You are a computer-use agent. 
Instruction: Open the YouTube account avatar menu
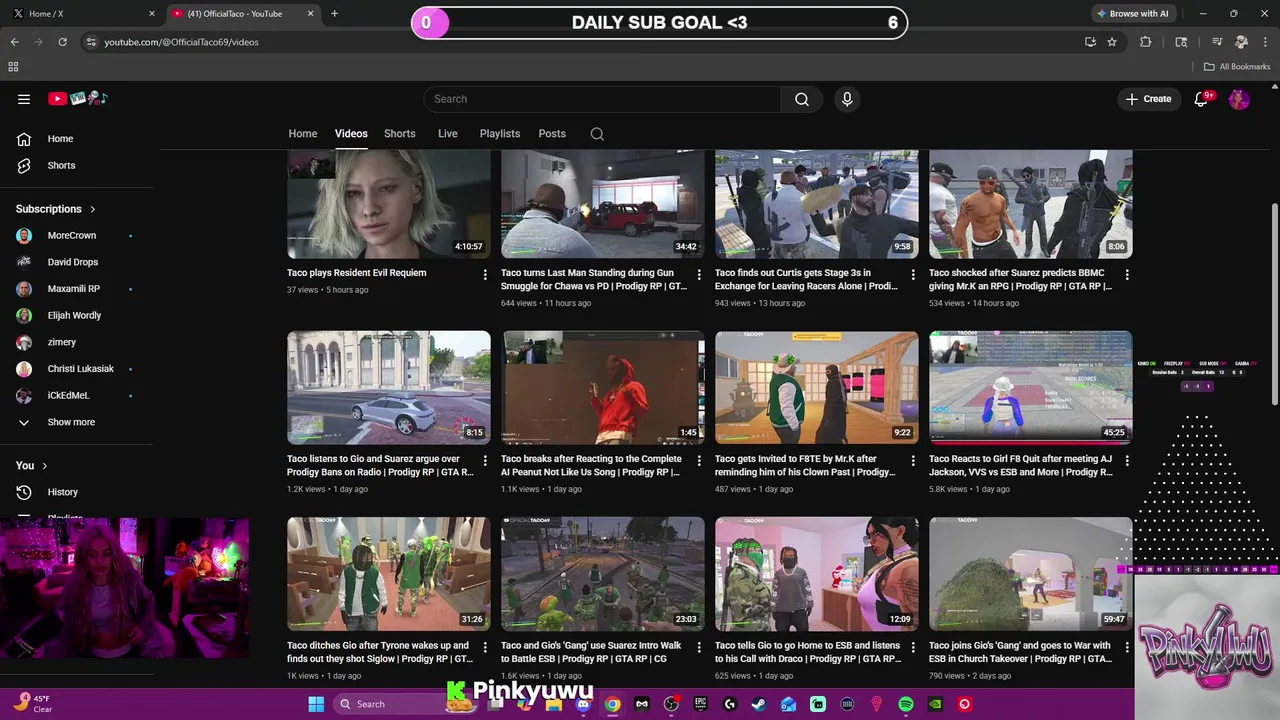[x=1239, y=99]
